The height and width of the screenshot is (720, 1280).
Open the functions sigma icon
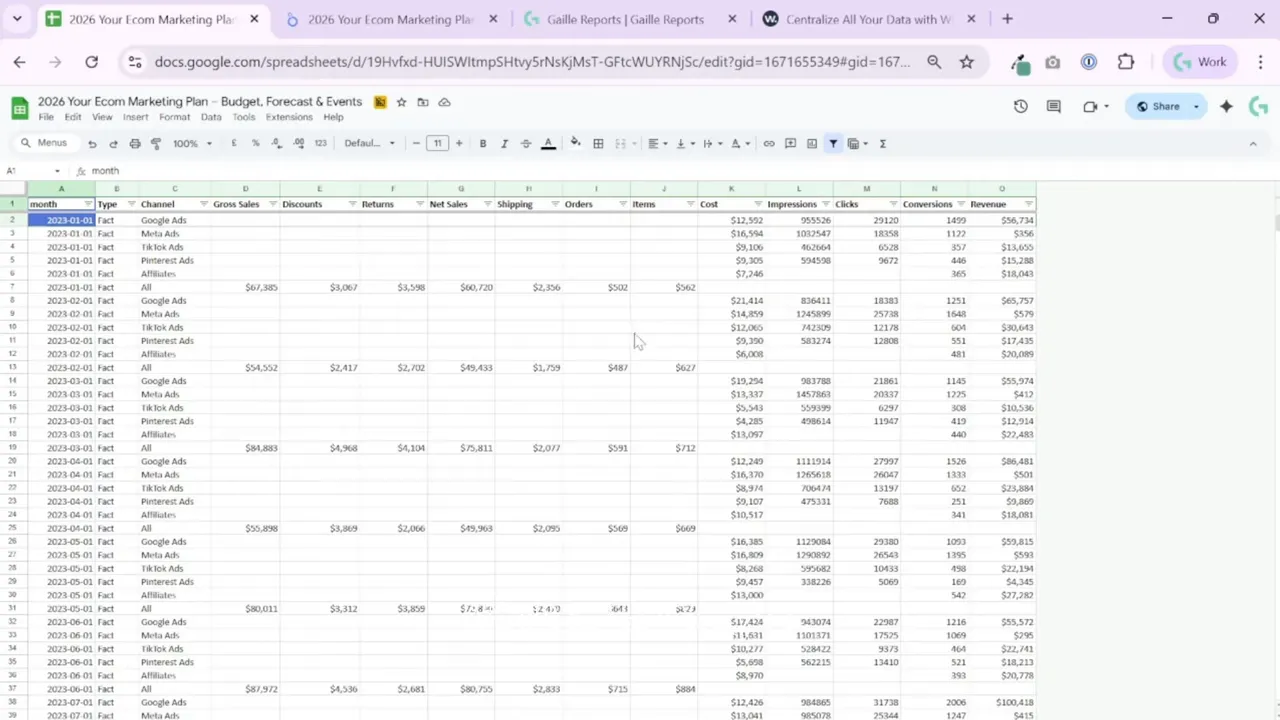coord(882,143)
